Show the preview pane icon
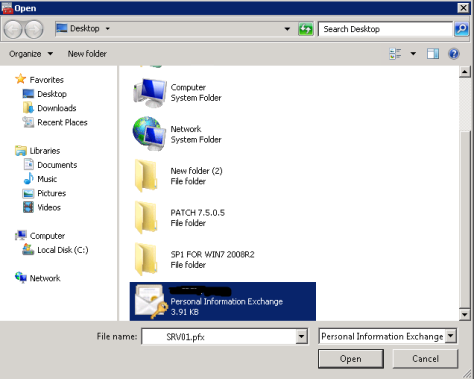474x379 pixels. tap(433, 54)
